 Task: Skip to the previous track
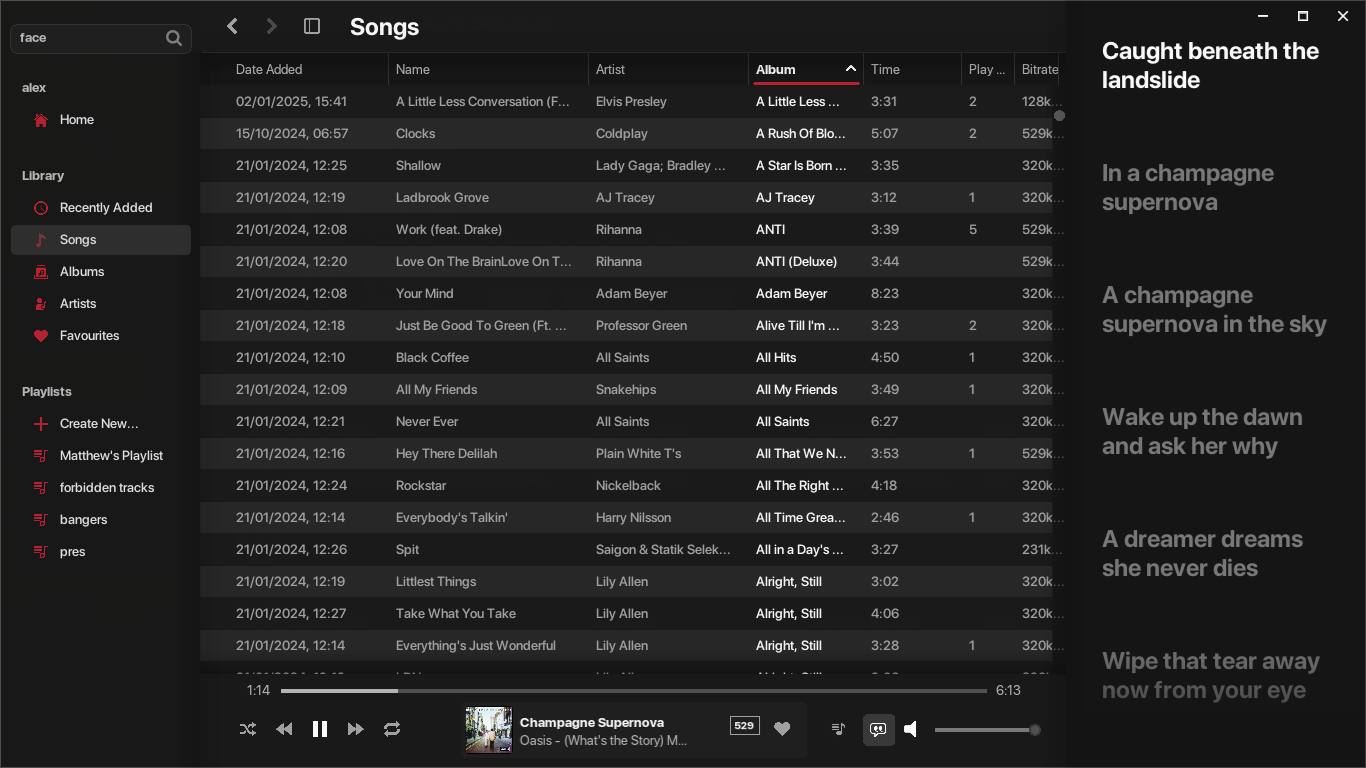[x=284, y=729]
